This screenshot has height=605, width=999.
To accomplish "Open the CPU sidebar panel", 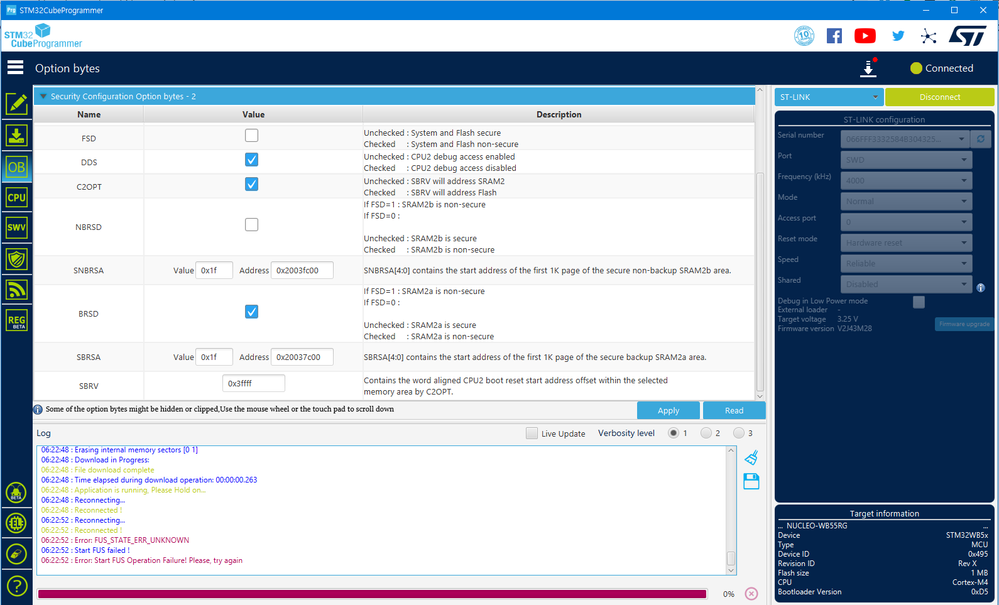I will 17,197.
